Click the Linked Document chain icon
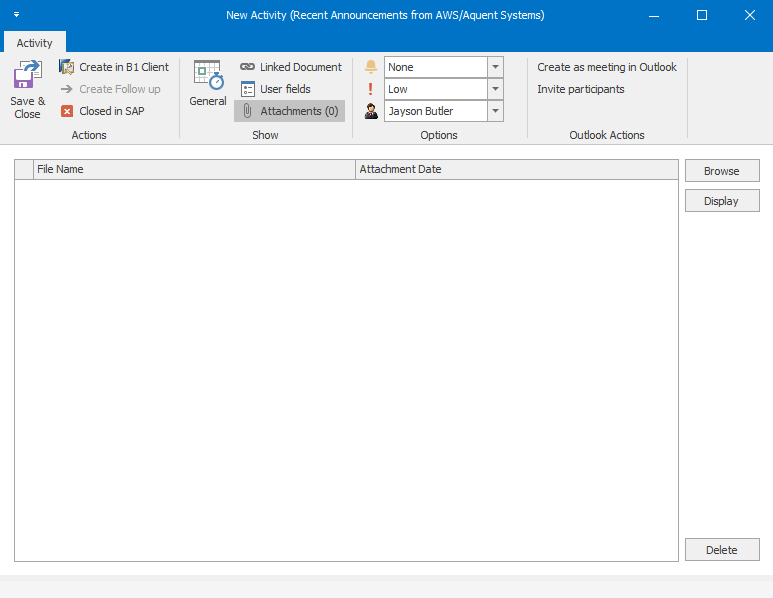The image size is (773, 598). [x=247, y=67]
